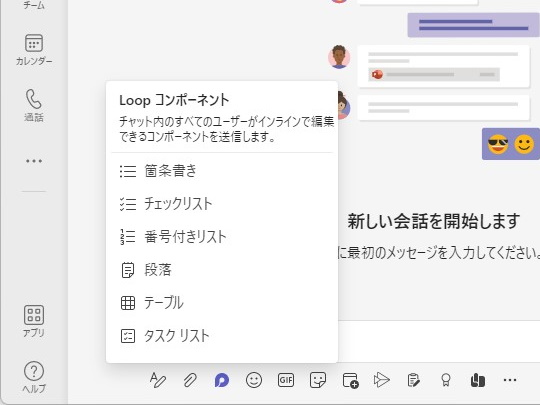Select タスク リスト Loop component
Screen dimensions: 540x405
(x=222, y=336)
